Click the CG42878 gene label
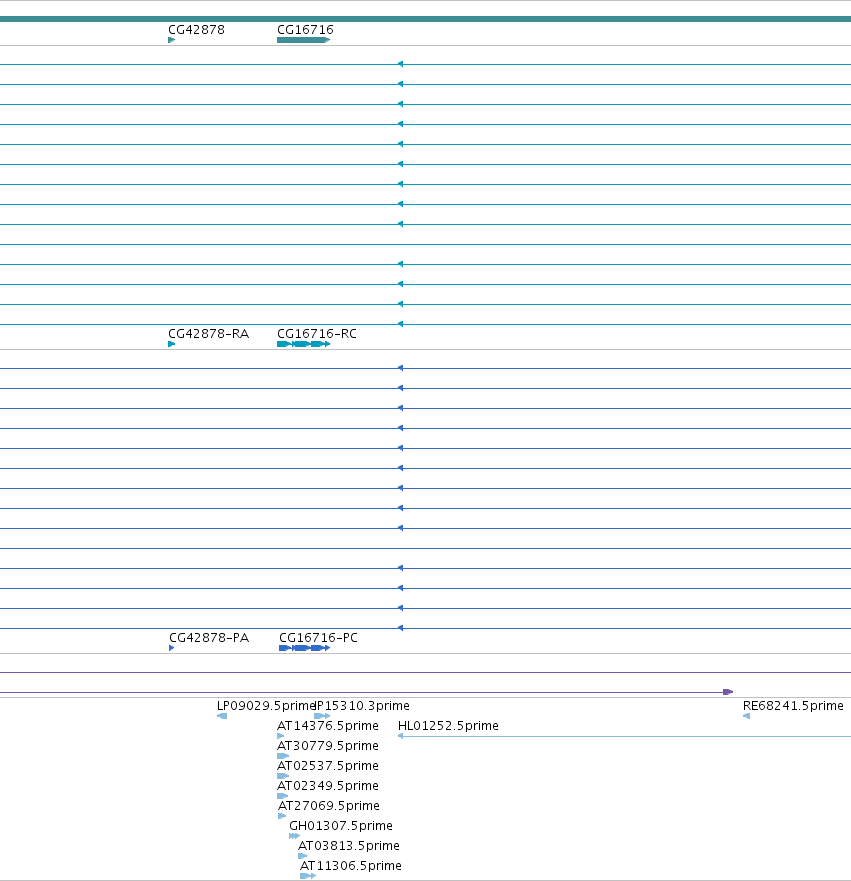 [x=197, y=30]
